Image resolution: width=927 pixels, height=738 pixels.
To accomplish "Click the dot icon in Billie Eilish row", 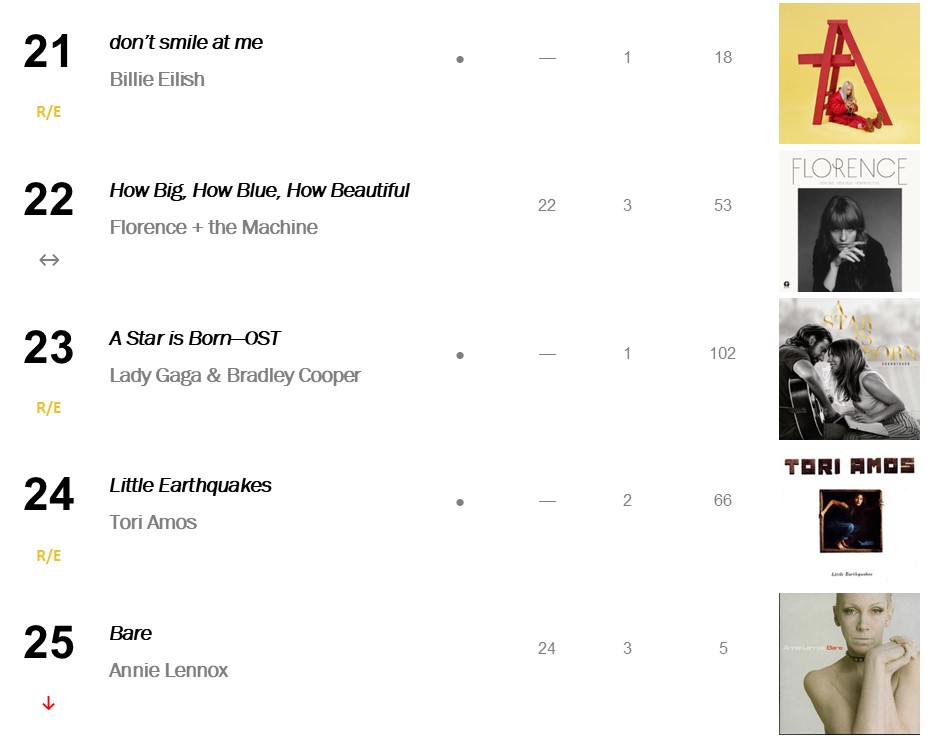I will point(460,59).
